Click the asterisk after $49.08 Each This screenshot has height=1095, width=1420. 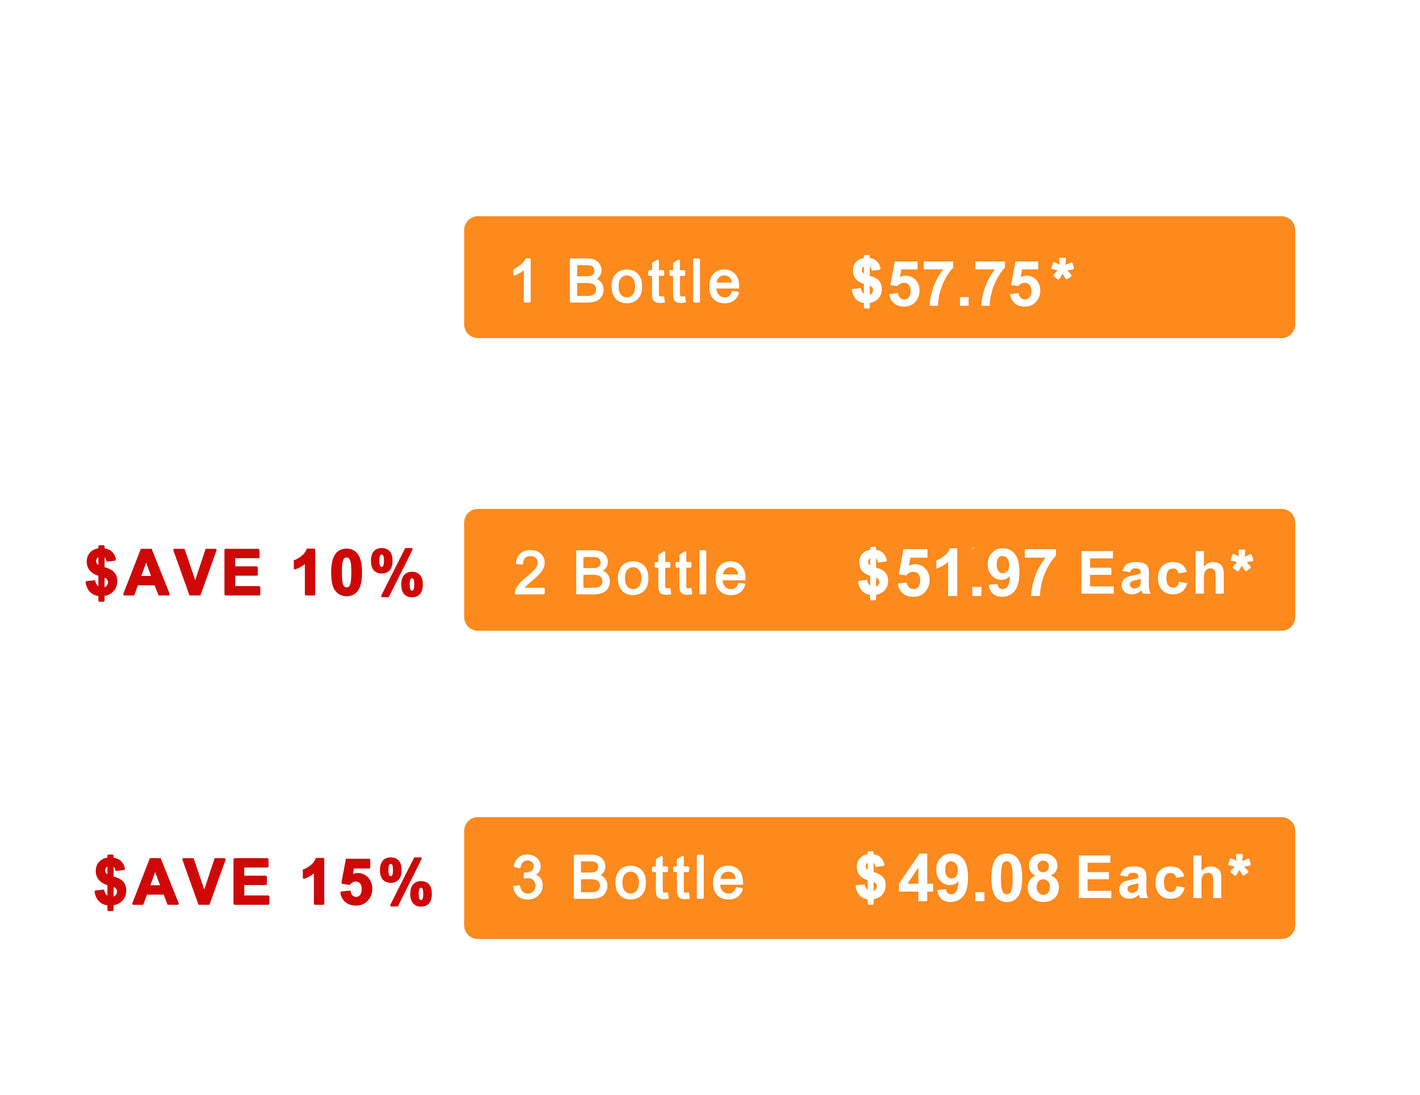click(x=1239, y=867)
